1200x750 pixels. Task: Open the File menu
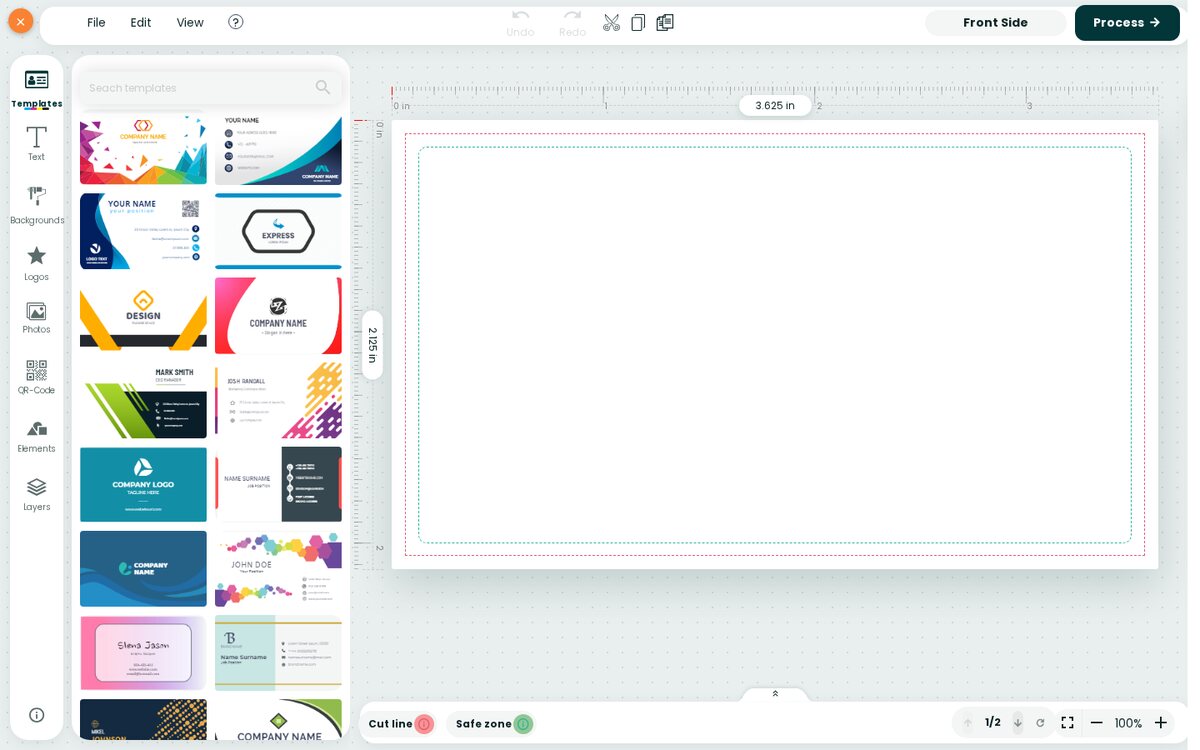coord(96,22)
